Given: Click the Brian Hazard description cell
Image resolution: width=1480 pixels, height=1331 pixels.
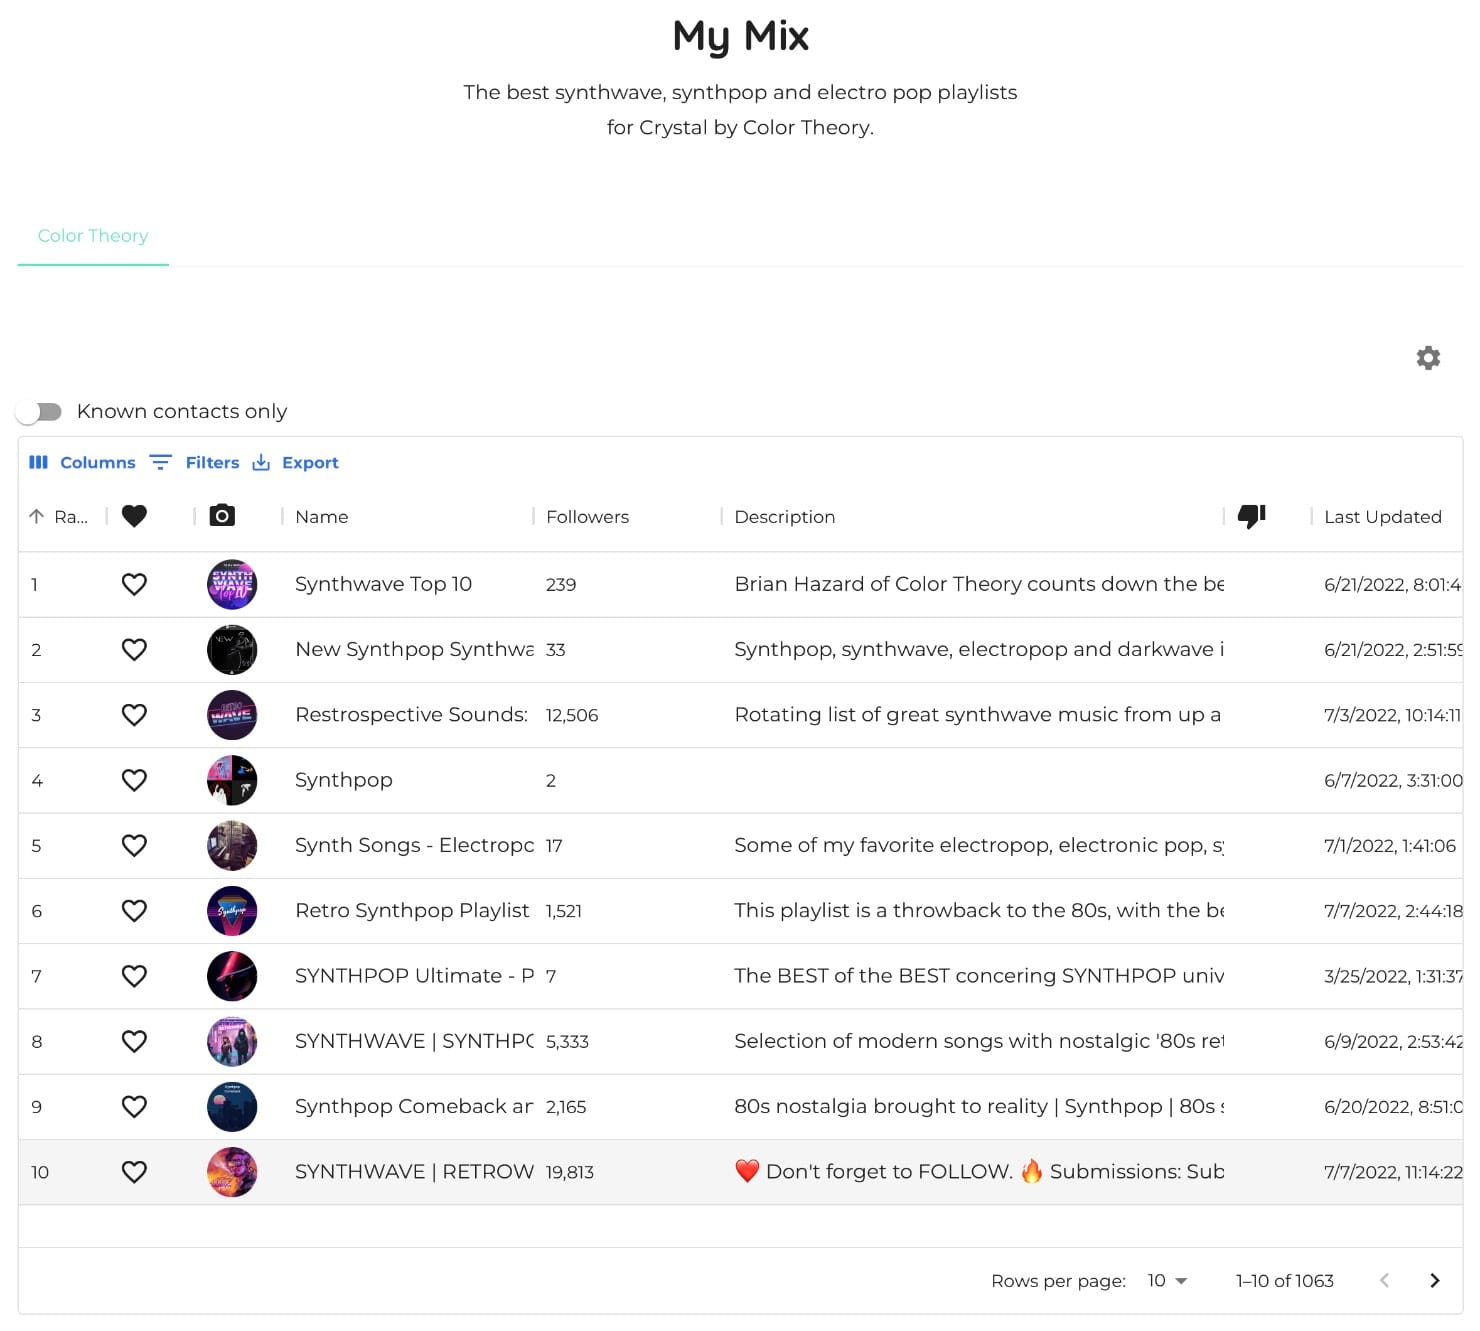Looking at the screenshot, I should [979, 584].
